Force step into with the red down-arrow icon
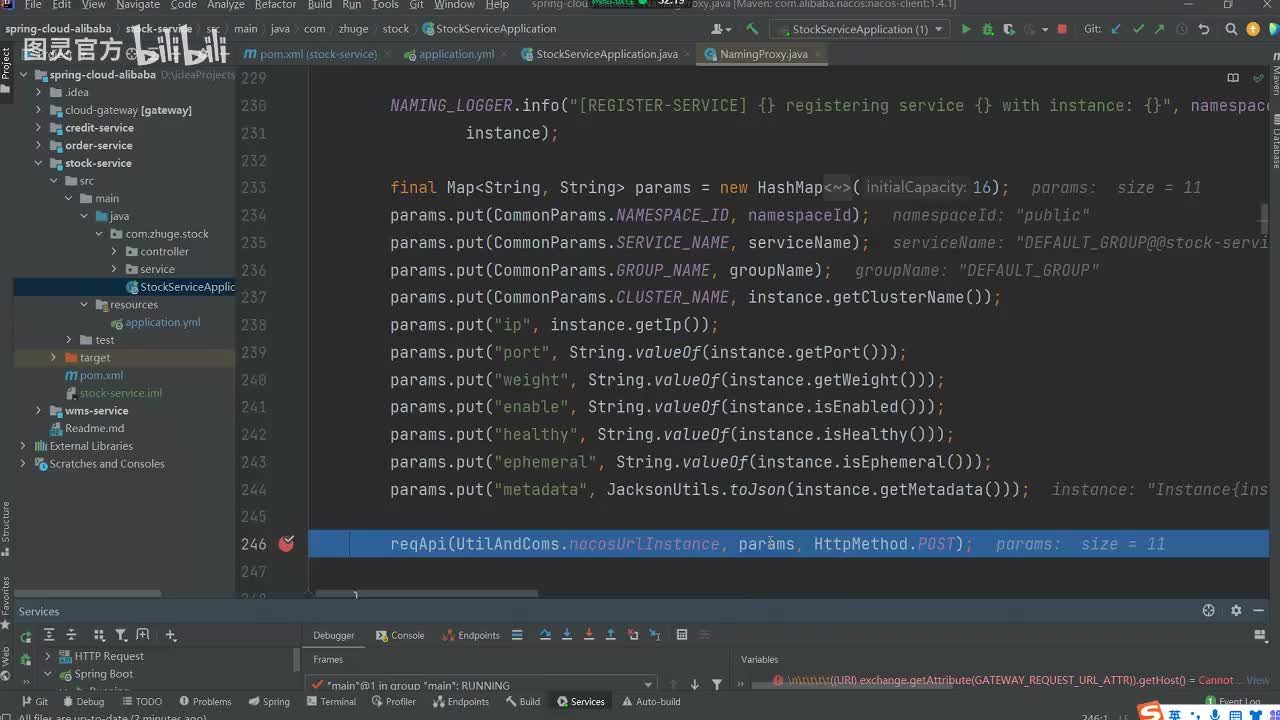The height and width of the screenshot is (720, 1280). coord(589,635)
